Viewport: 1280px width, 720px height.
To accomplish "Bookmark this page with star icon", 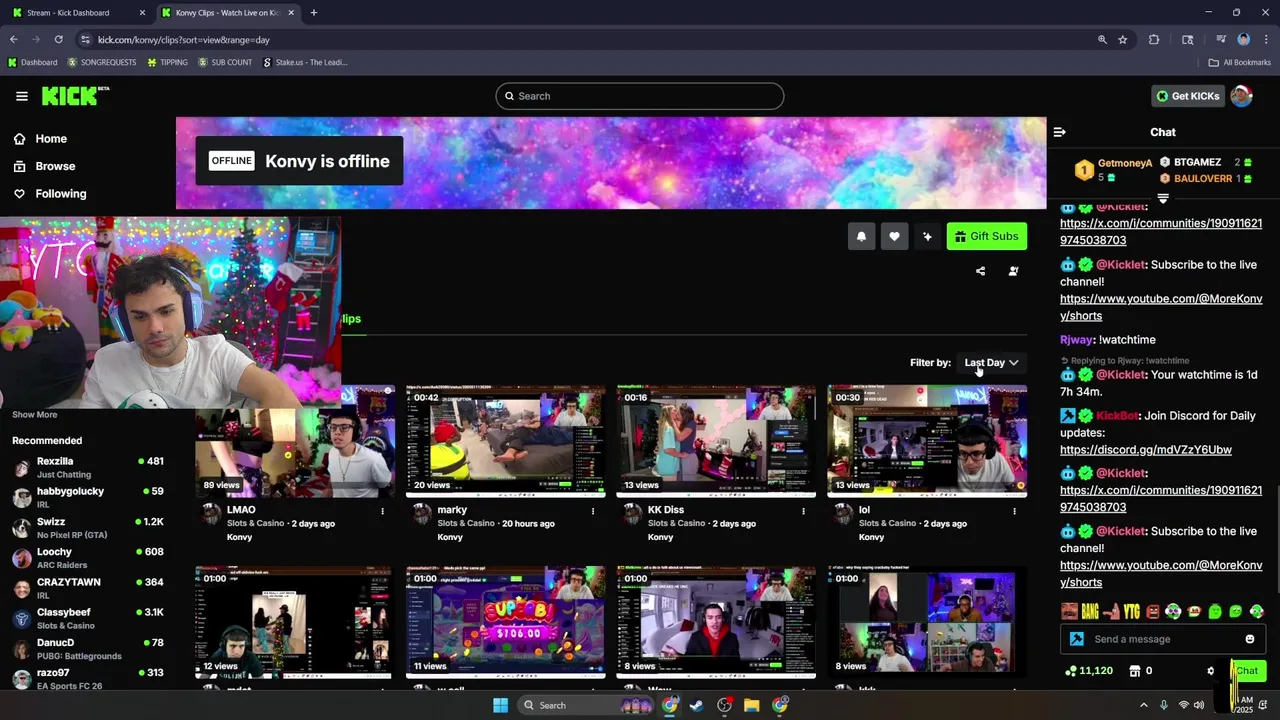I will pos(1123,39).
